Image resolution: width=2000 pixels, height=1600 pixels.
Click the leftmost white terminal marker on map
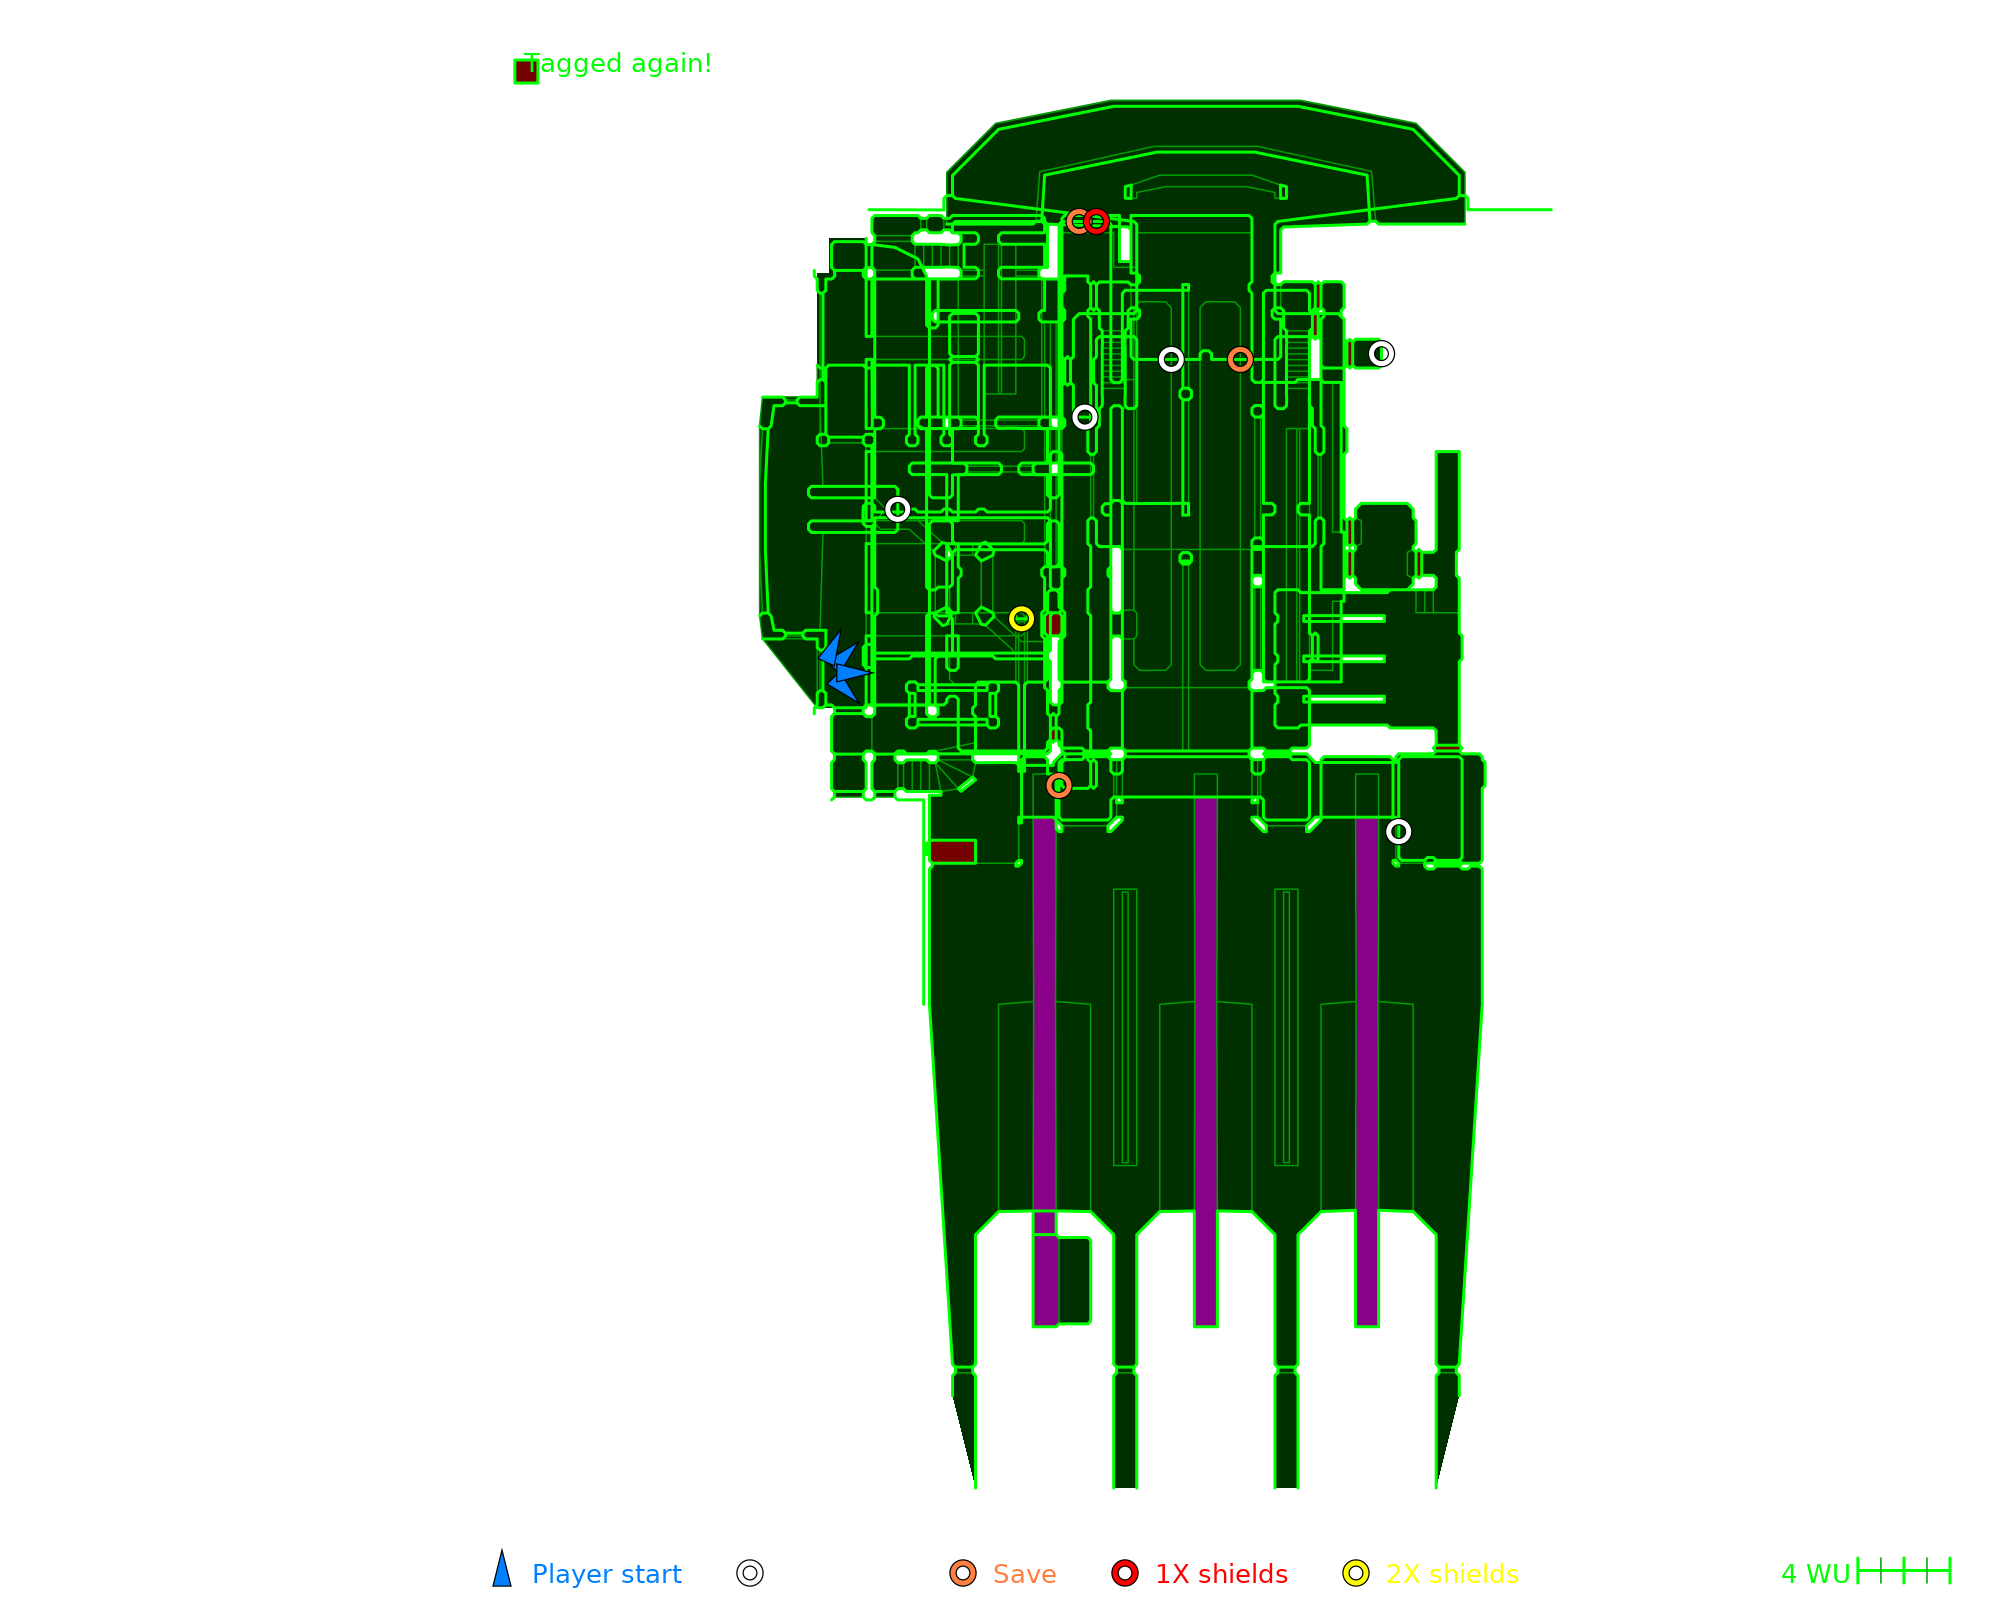coord(898,510)
